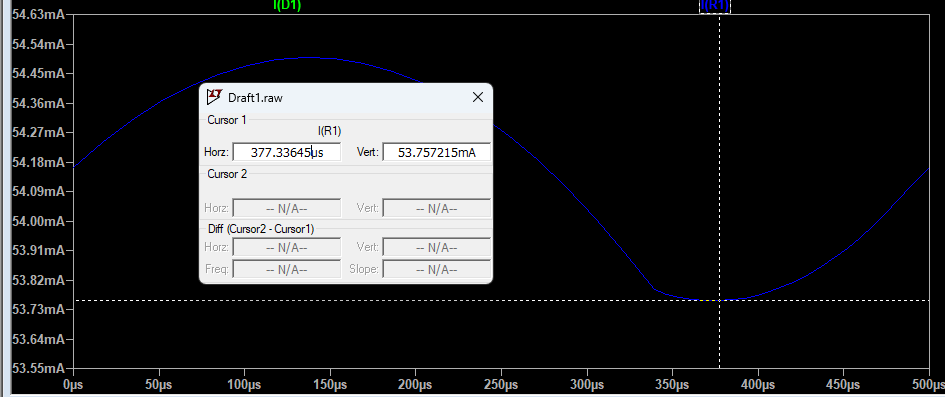Click the 100µs time axis label
The image size is (945, 397).
pyautogui.click(x=244, y=384)
